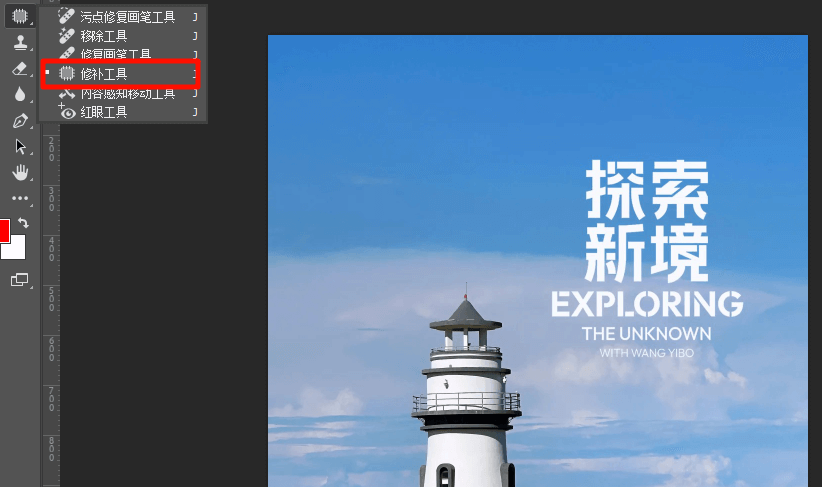Select the Eraser tool
822x487 pixels.
(20, 69)
